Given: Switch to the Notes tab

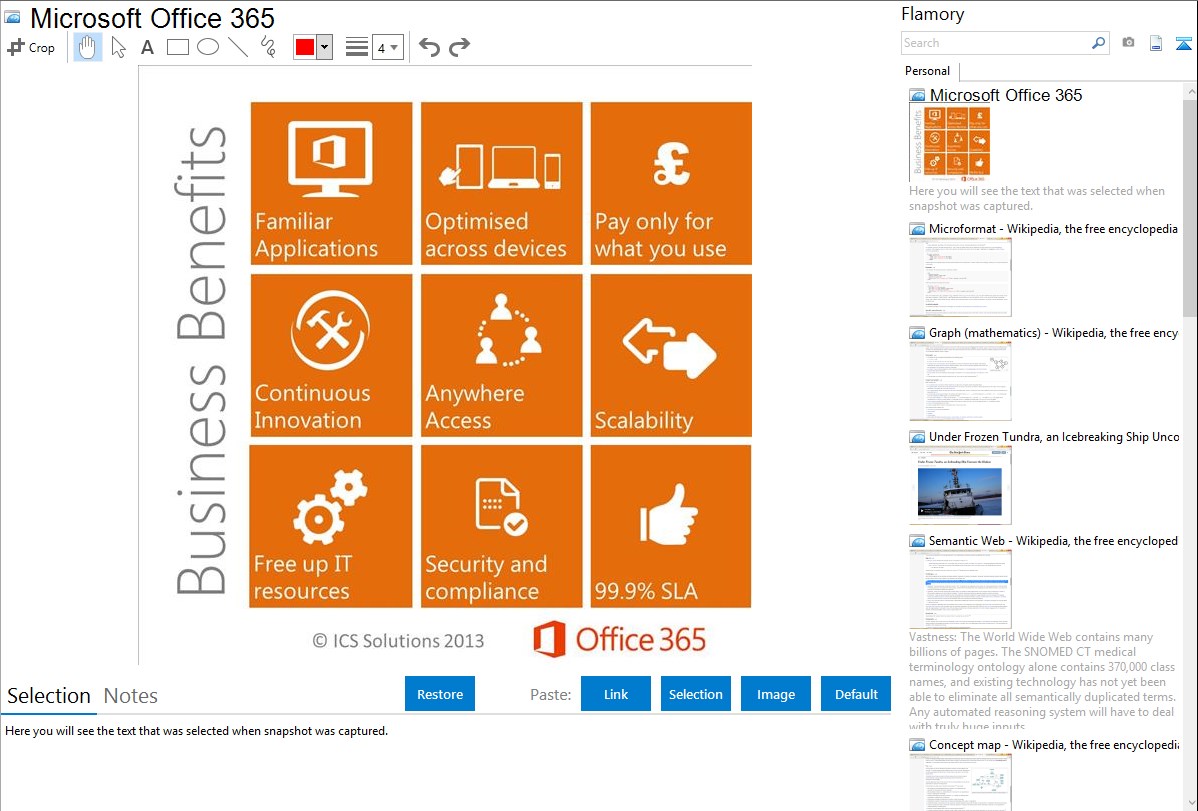Looking at the screenshot, I should click(131, 696).
